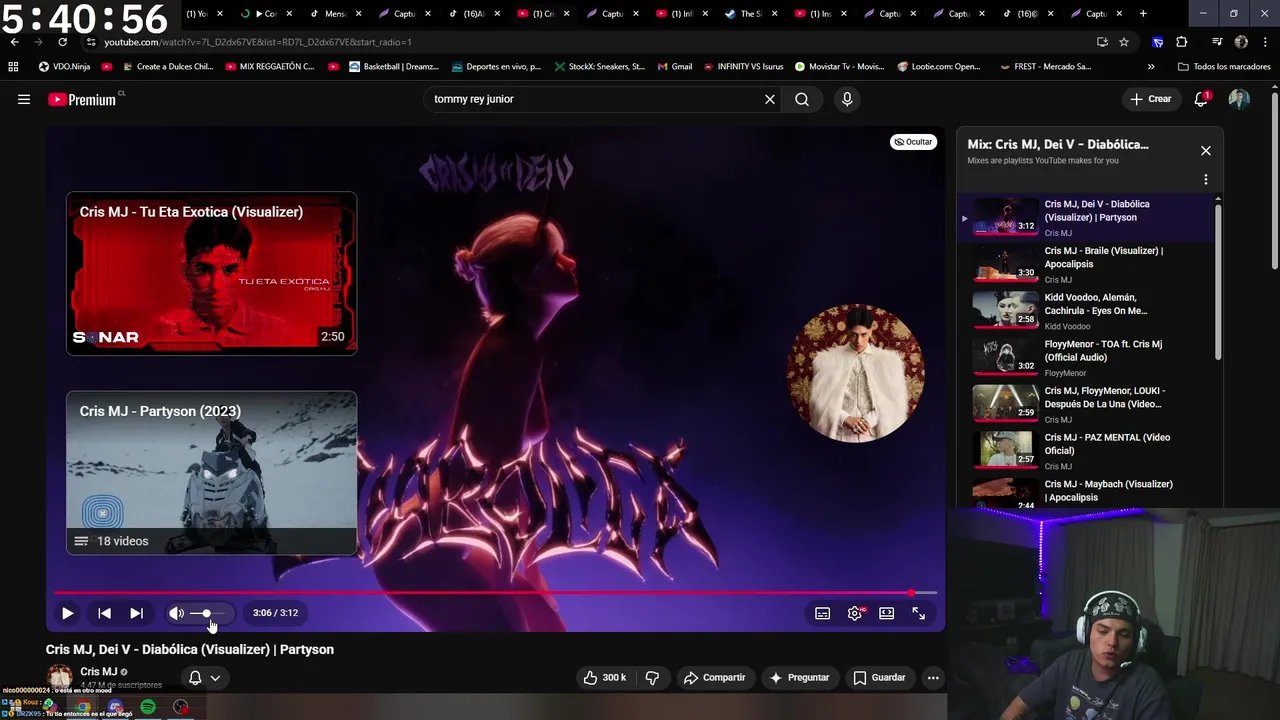Open the Chrome apps grid bookmark
1280x720 pixels.
click(x=13, y=67)
